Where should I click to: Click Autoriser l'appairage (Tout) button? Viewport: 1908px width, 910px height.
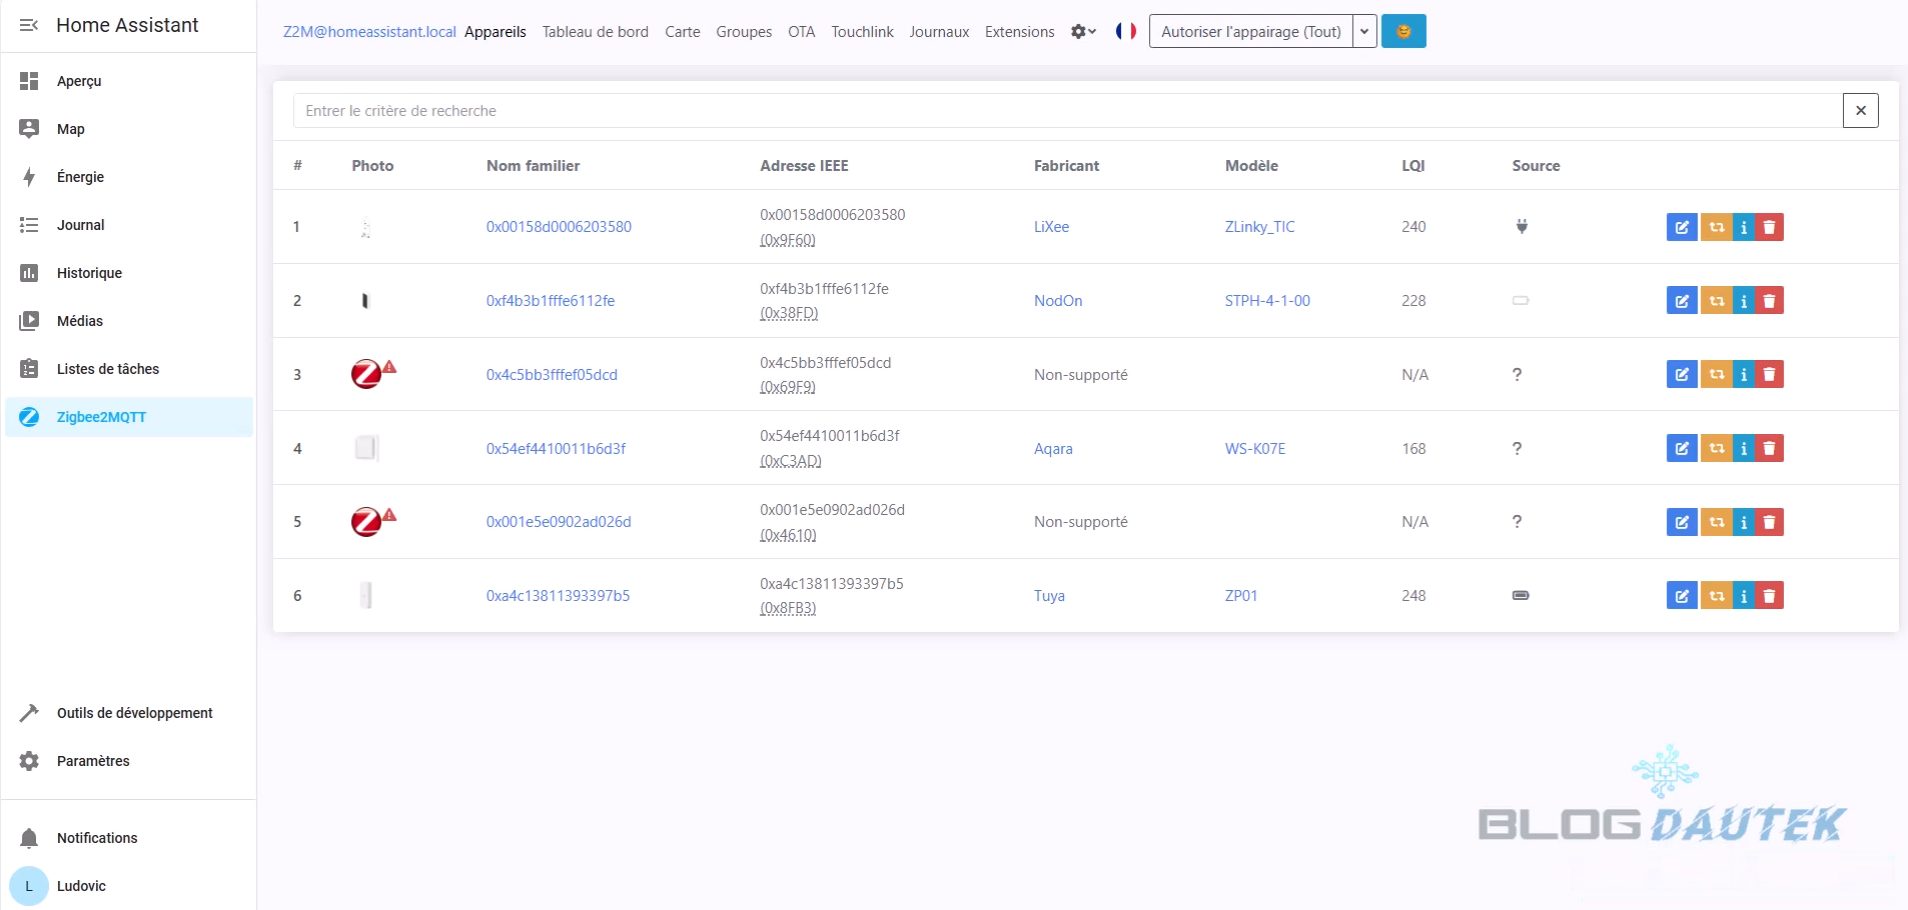pyautogui.click(x=1250, y=32)
